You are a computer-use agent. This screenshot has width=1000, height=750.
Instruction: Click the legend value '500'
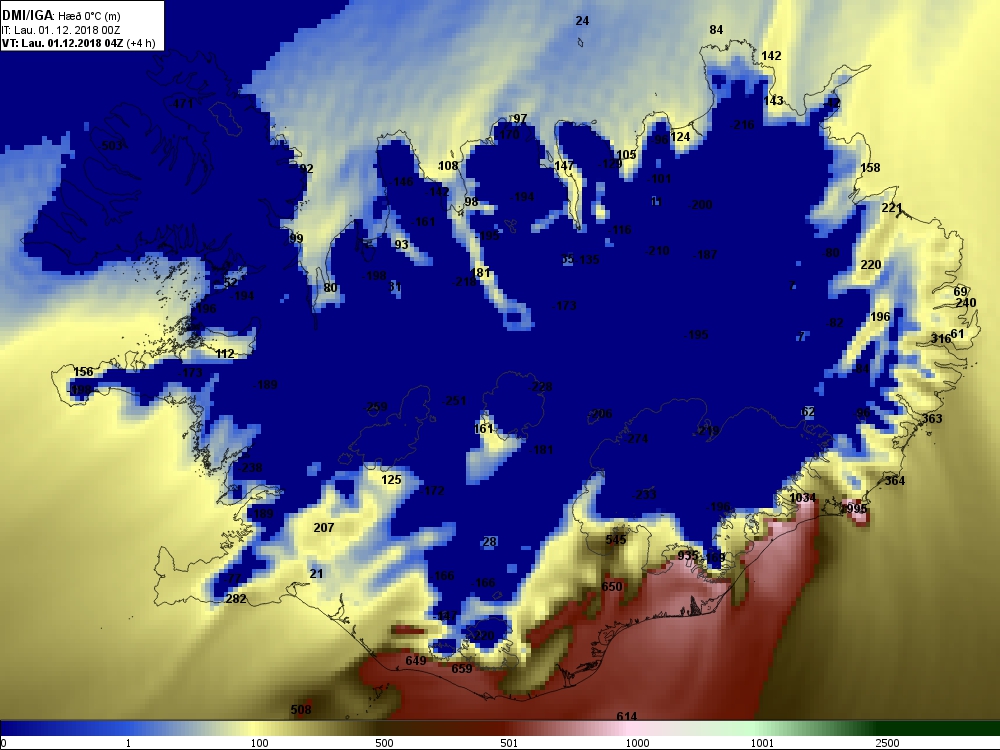(x=385, y=743)
